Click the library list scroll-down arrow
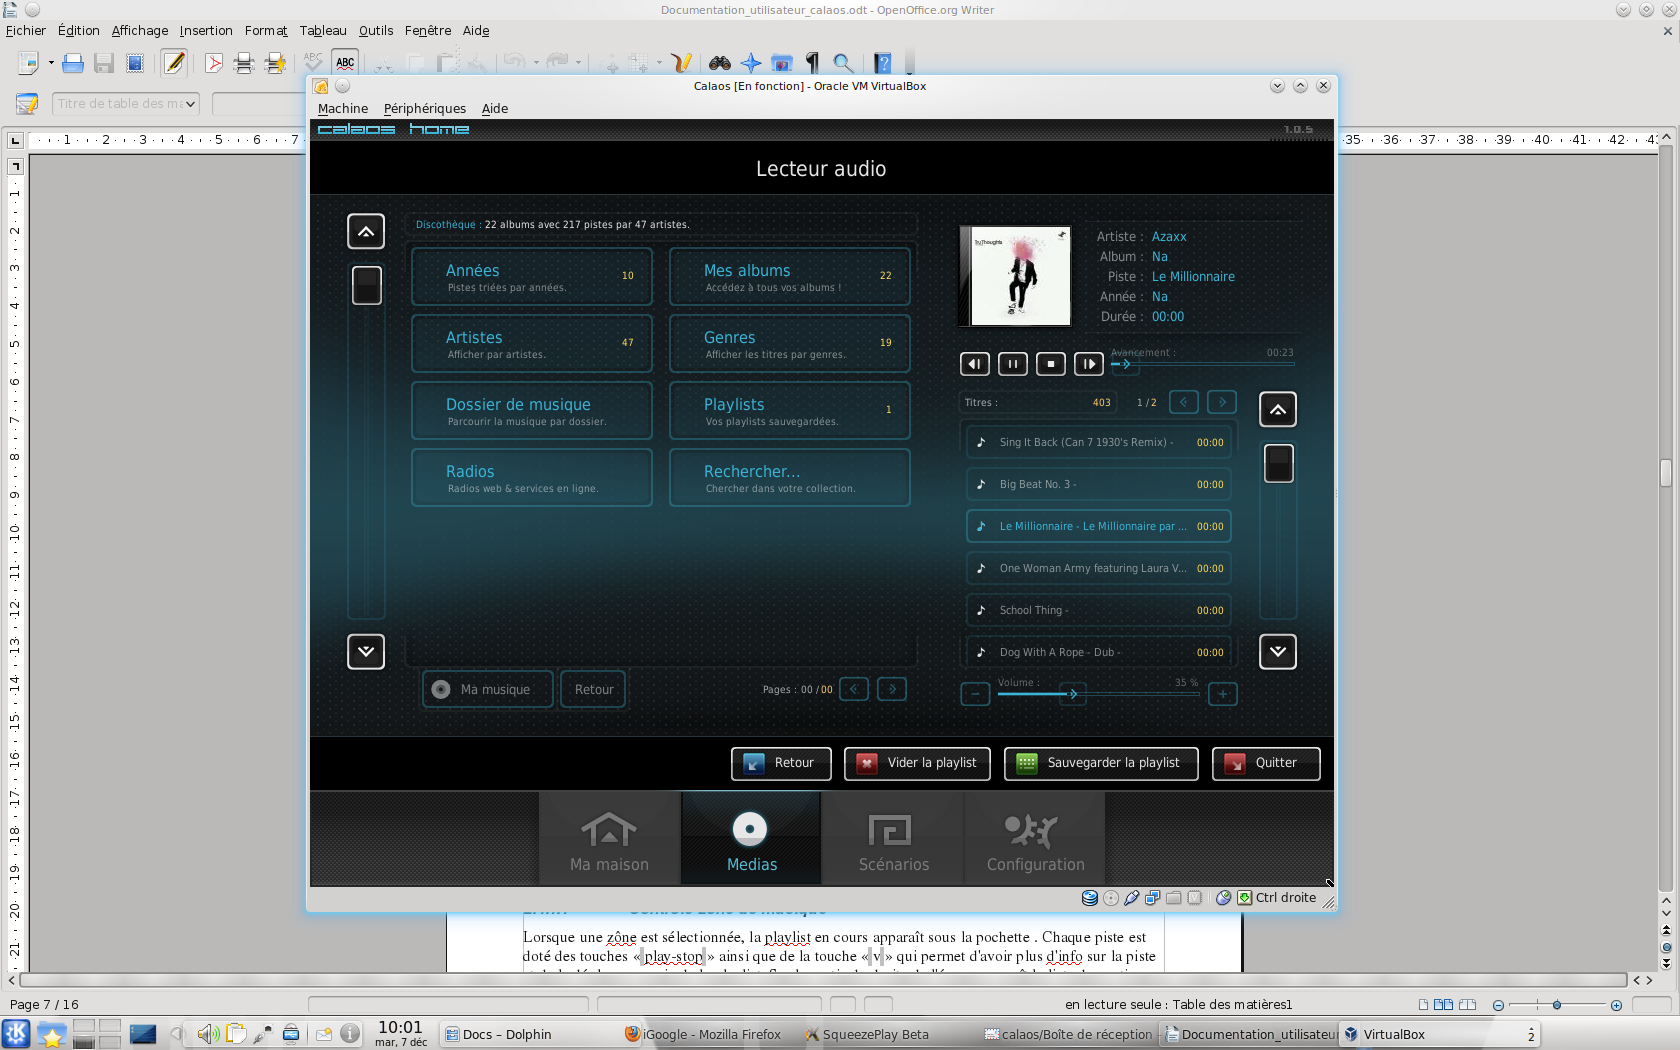Screen dimensions: 1680x1050 click(366, 652)
